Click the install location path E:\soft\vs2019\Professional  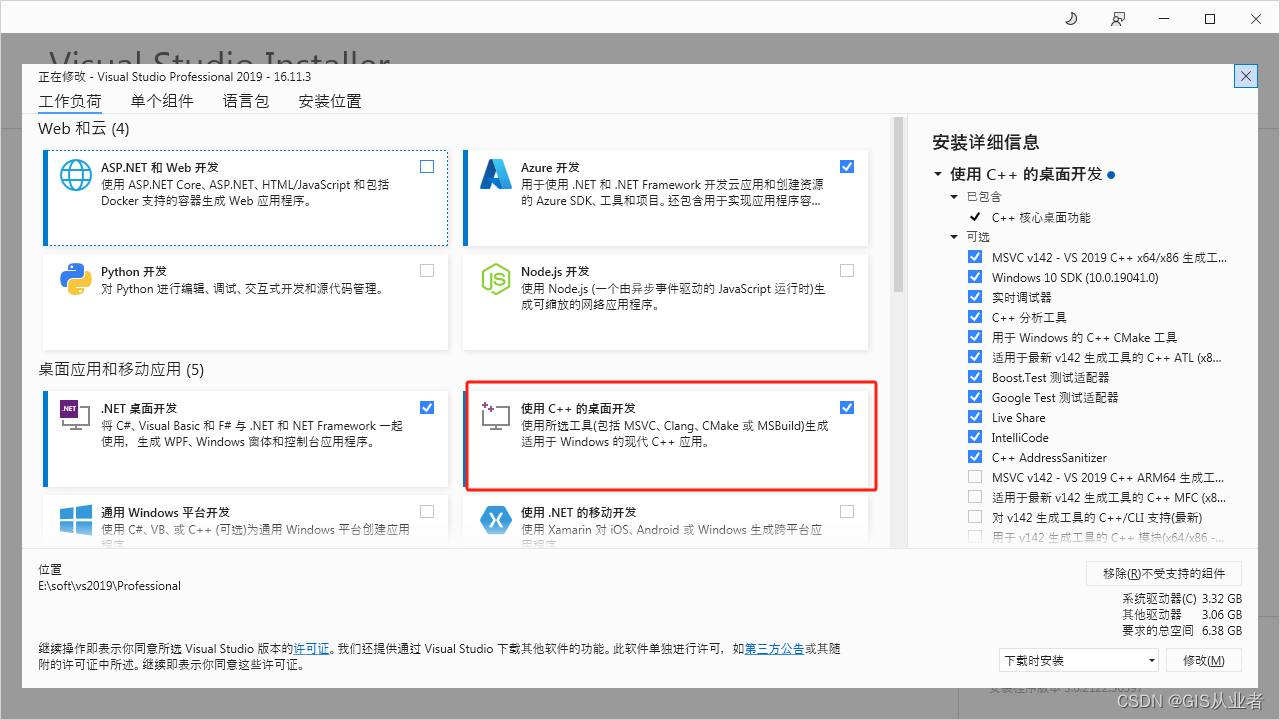point(110,586)
